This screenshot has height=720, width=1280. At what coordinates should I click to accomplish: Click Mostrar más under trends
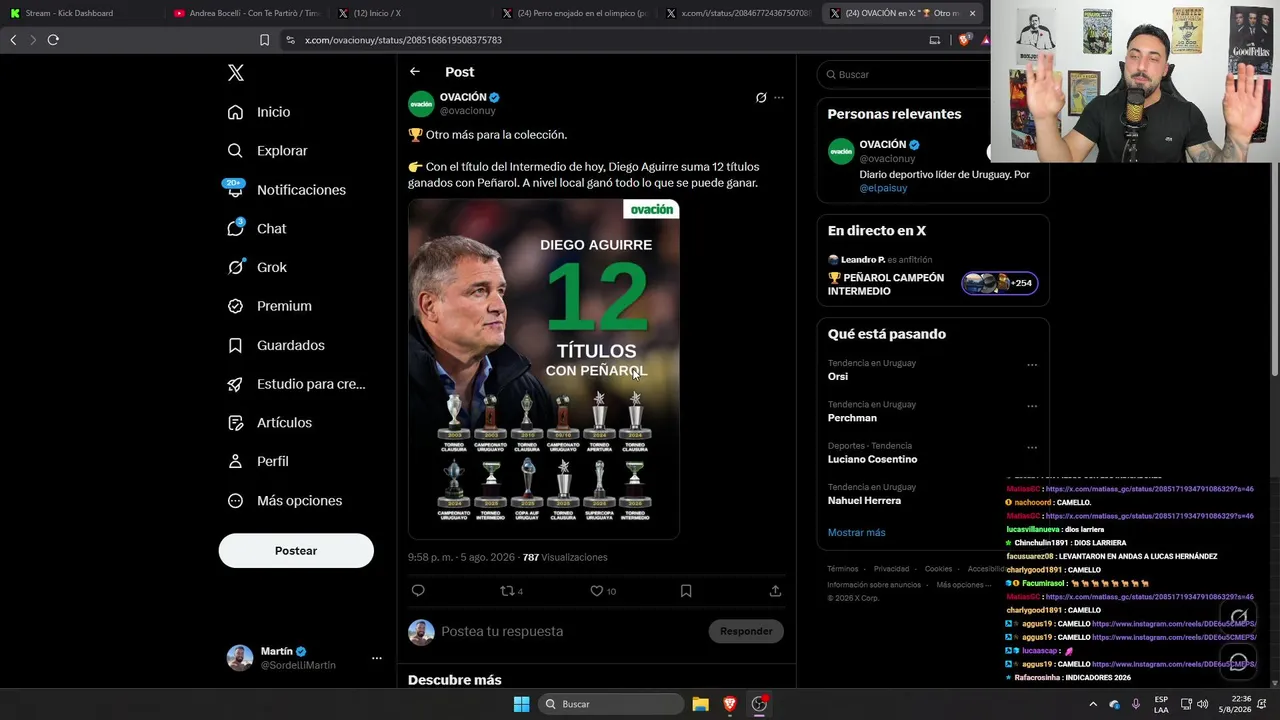(857, 533)
